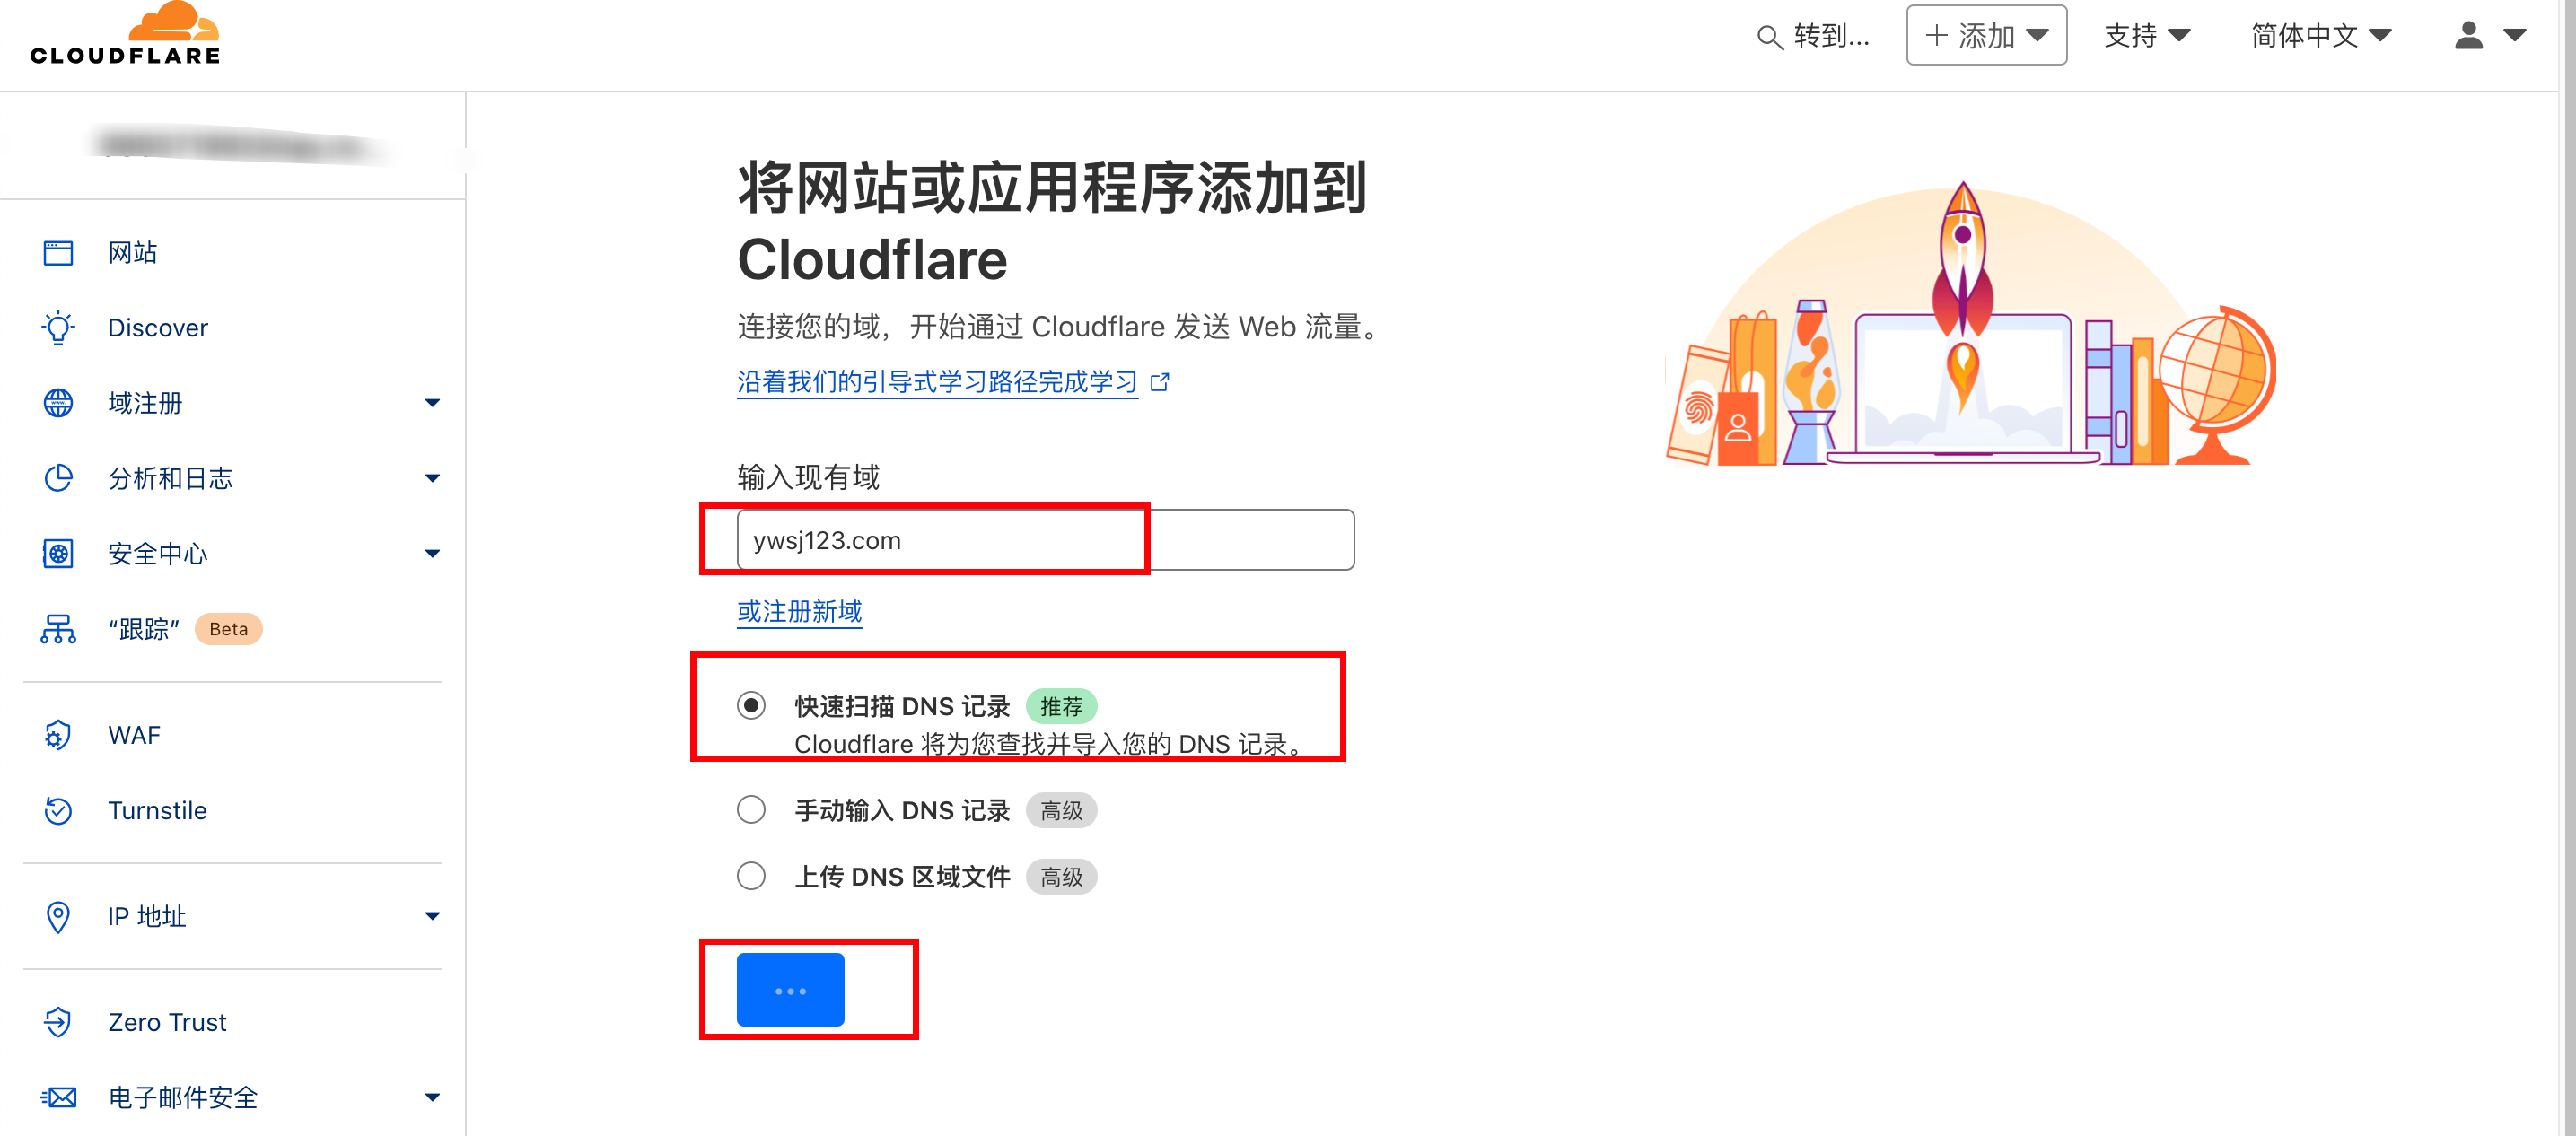This screenshot has height=1136, width=2576.
Task: Click the user account profile icon
Action: (x=2468, y=36)
